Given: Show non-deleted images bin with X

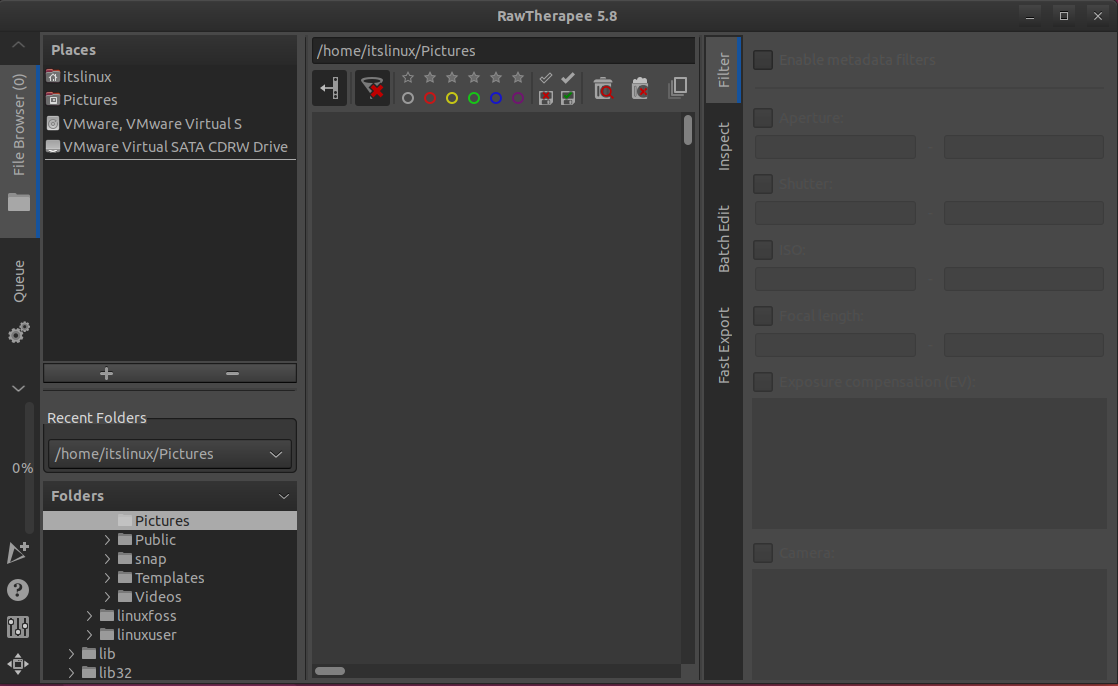Looking at the screenshot, I should (x=640, y=88).
